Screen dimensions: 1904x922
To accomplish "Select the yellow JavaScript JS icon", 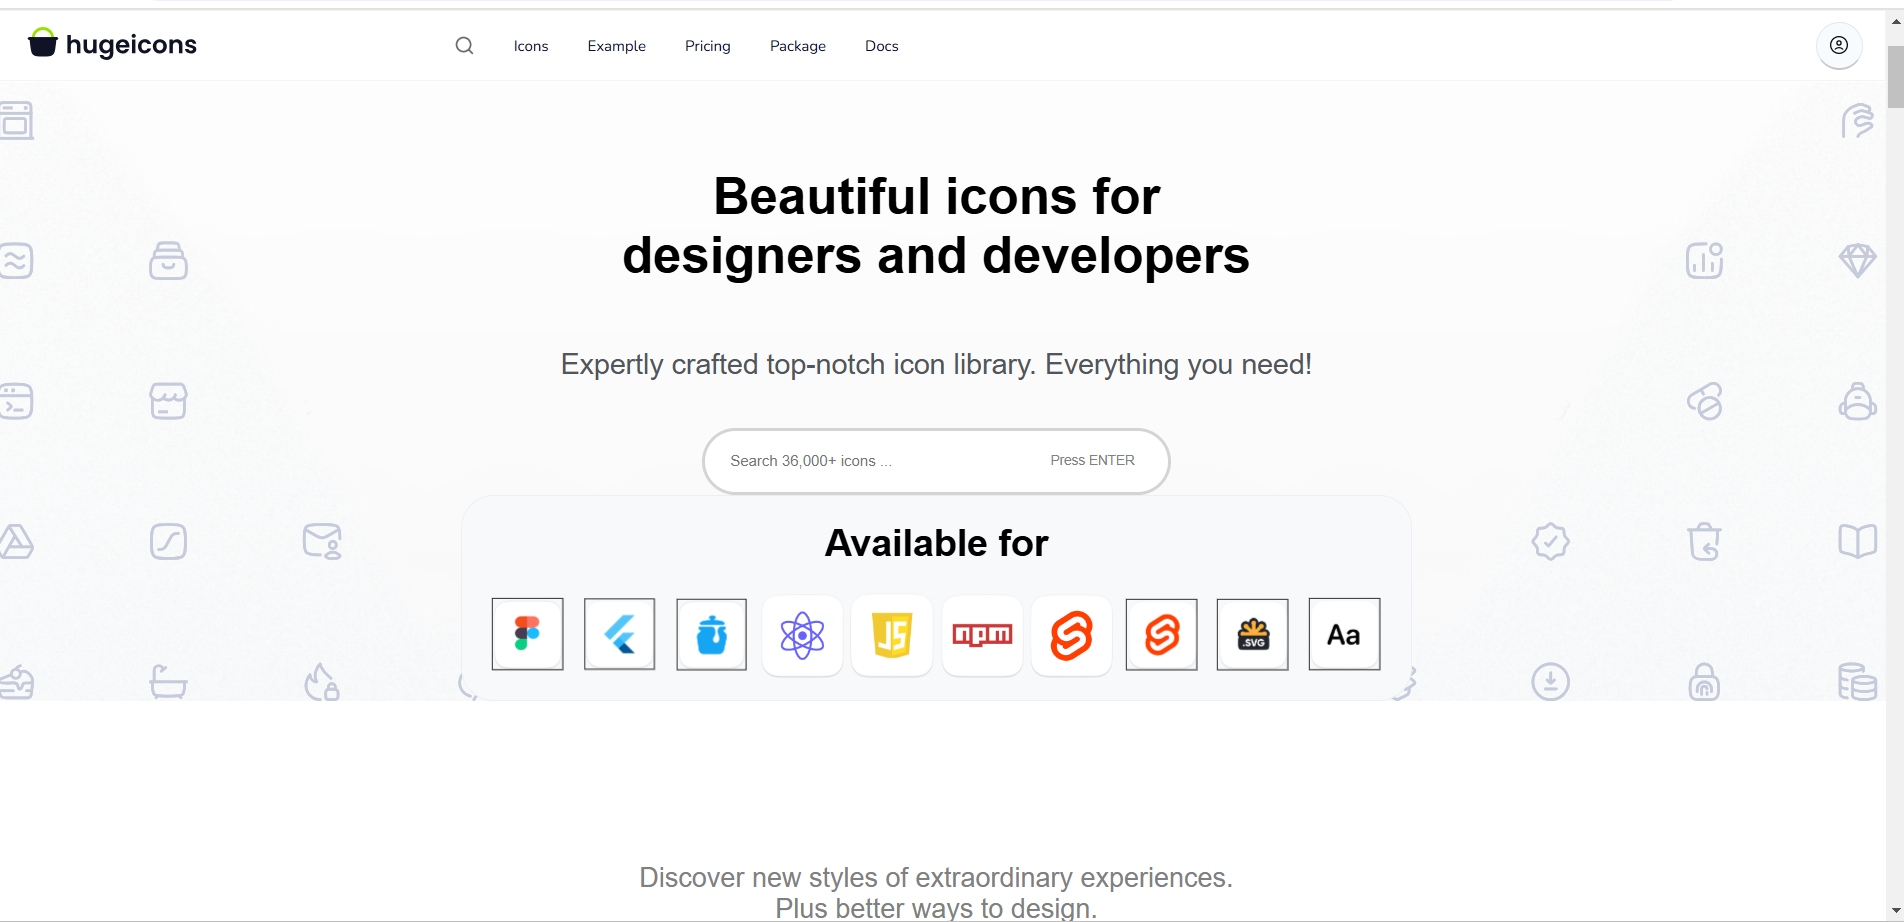I will pos(892,635).
